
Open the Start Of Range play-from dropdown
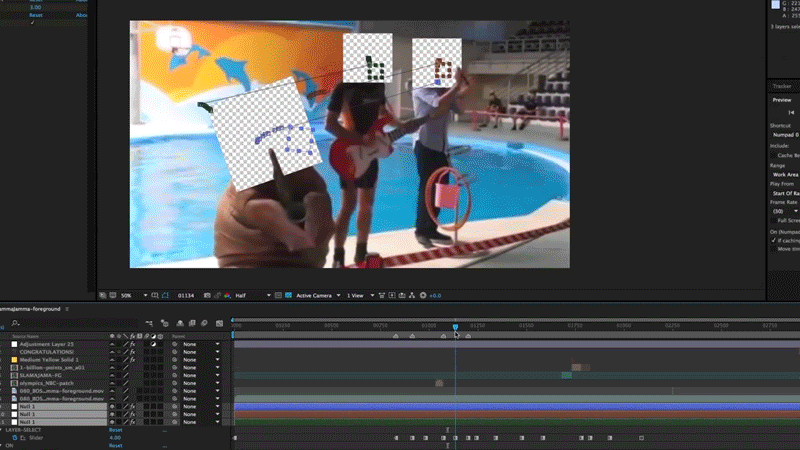[785, 193]
